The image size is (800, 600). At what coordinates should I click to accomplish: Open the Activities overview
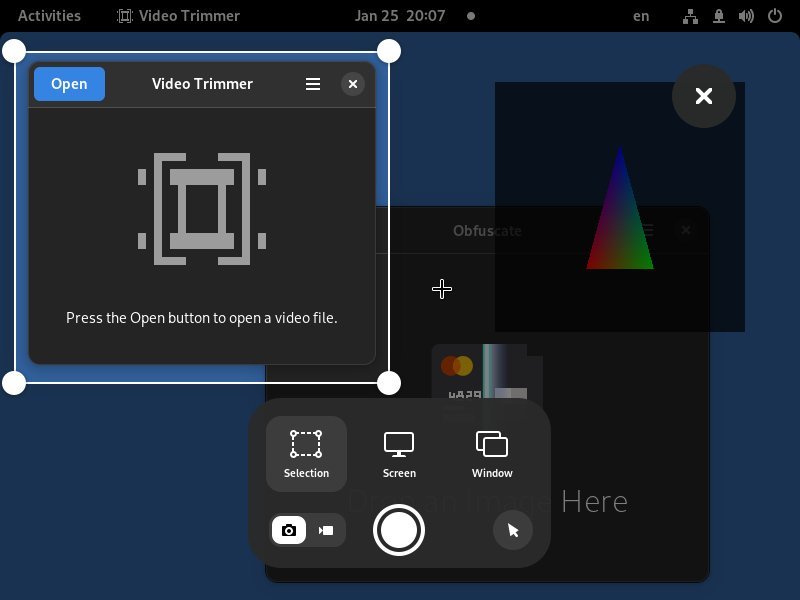pos(47,15)
